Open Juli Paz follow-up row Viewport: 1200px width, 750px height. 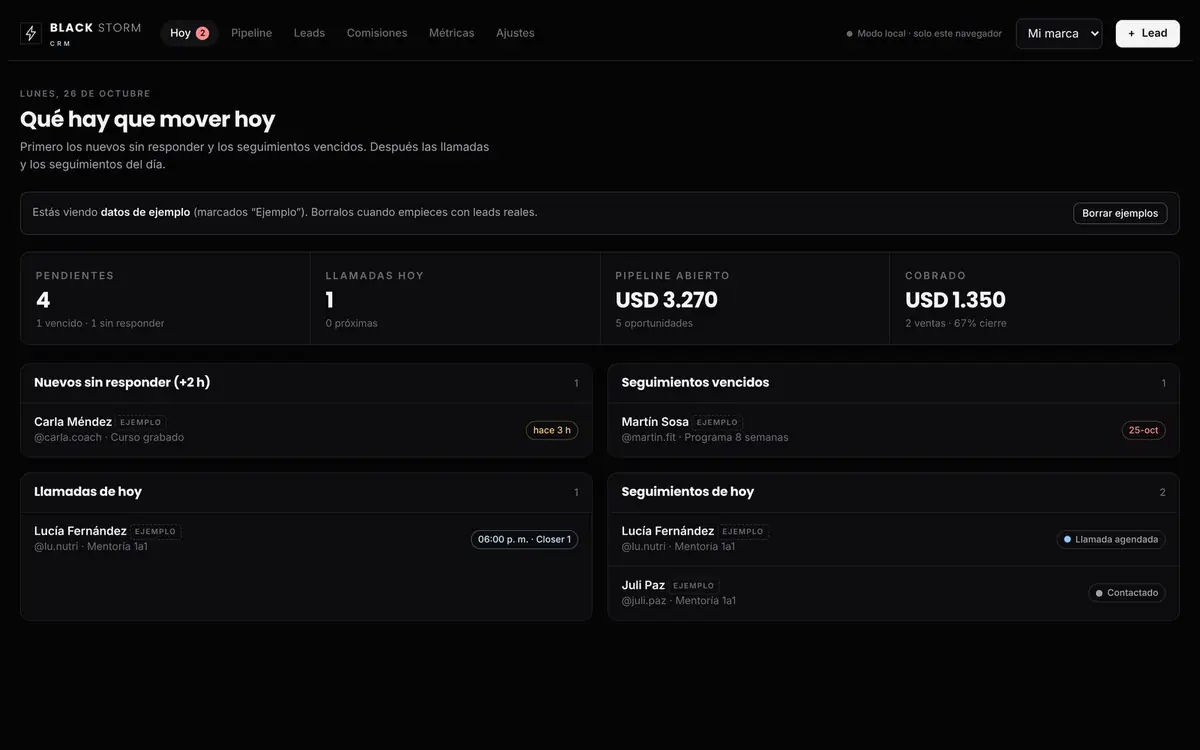893,593
